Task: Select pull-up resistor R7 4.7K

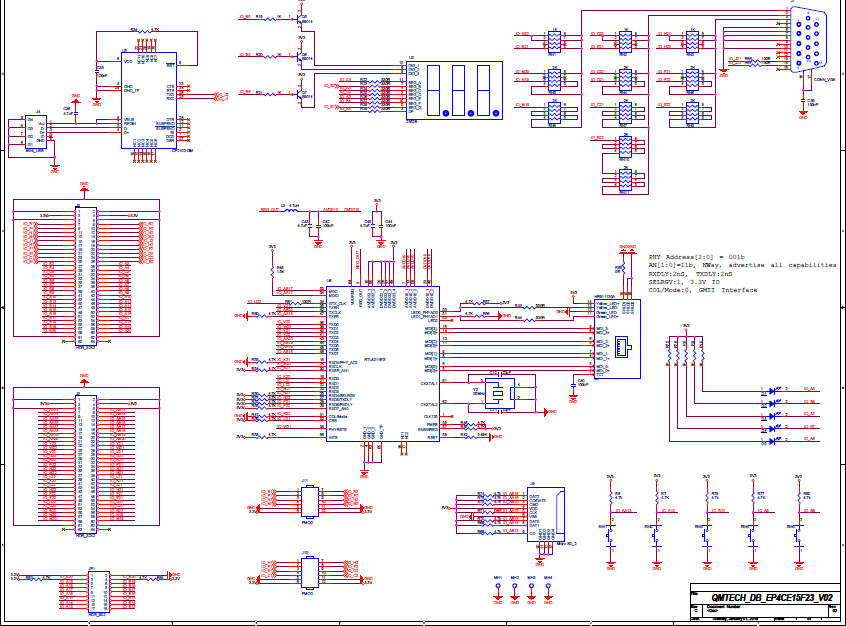Action: point(657,496)
